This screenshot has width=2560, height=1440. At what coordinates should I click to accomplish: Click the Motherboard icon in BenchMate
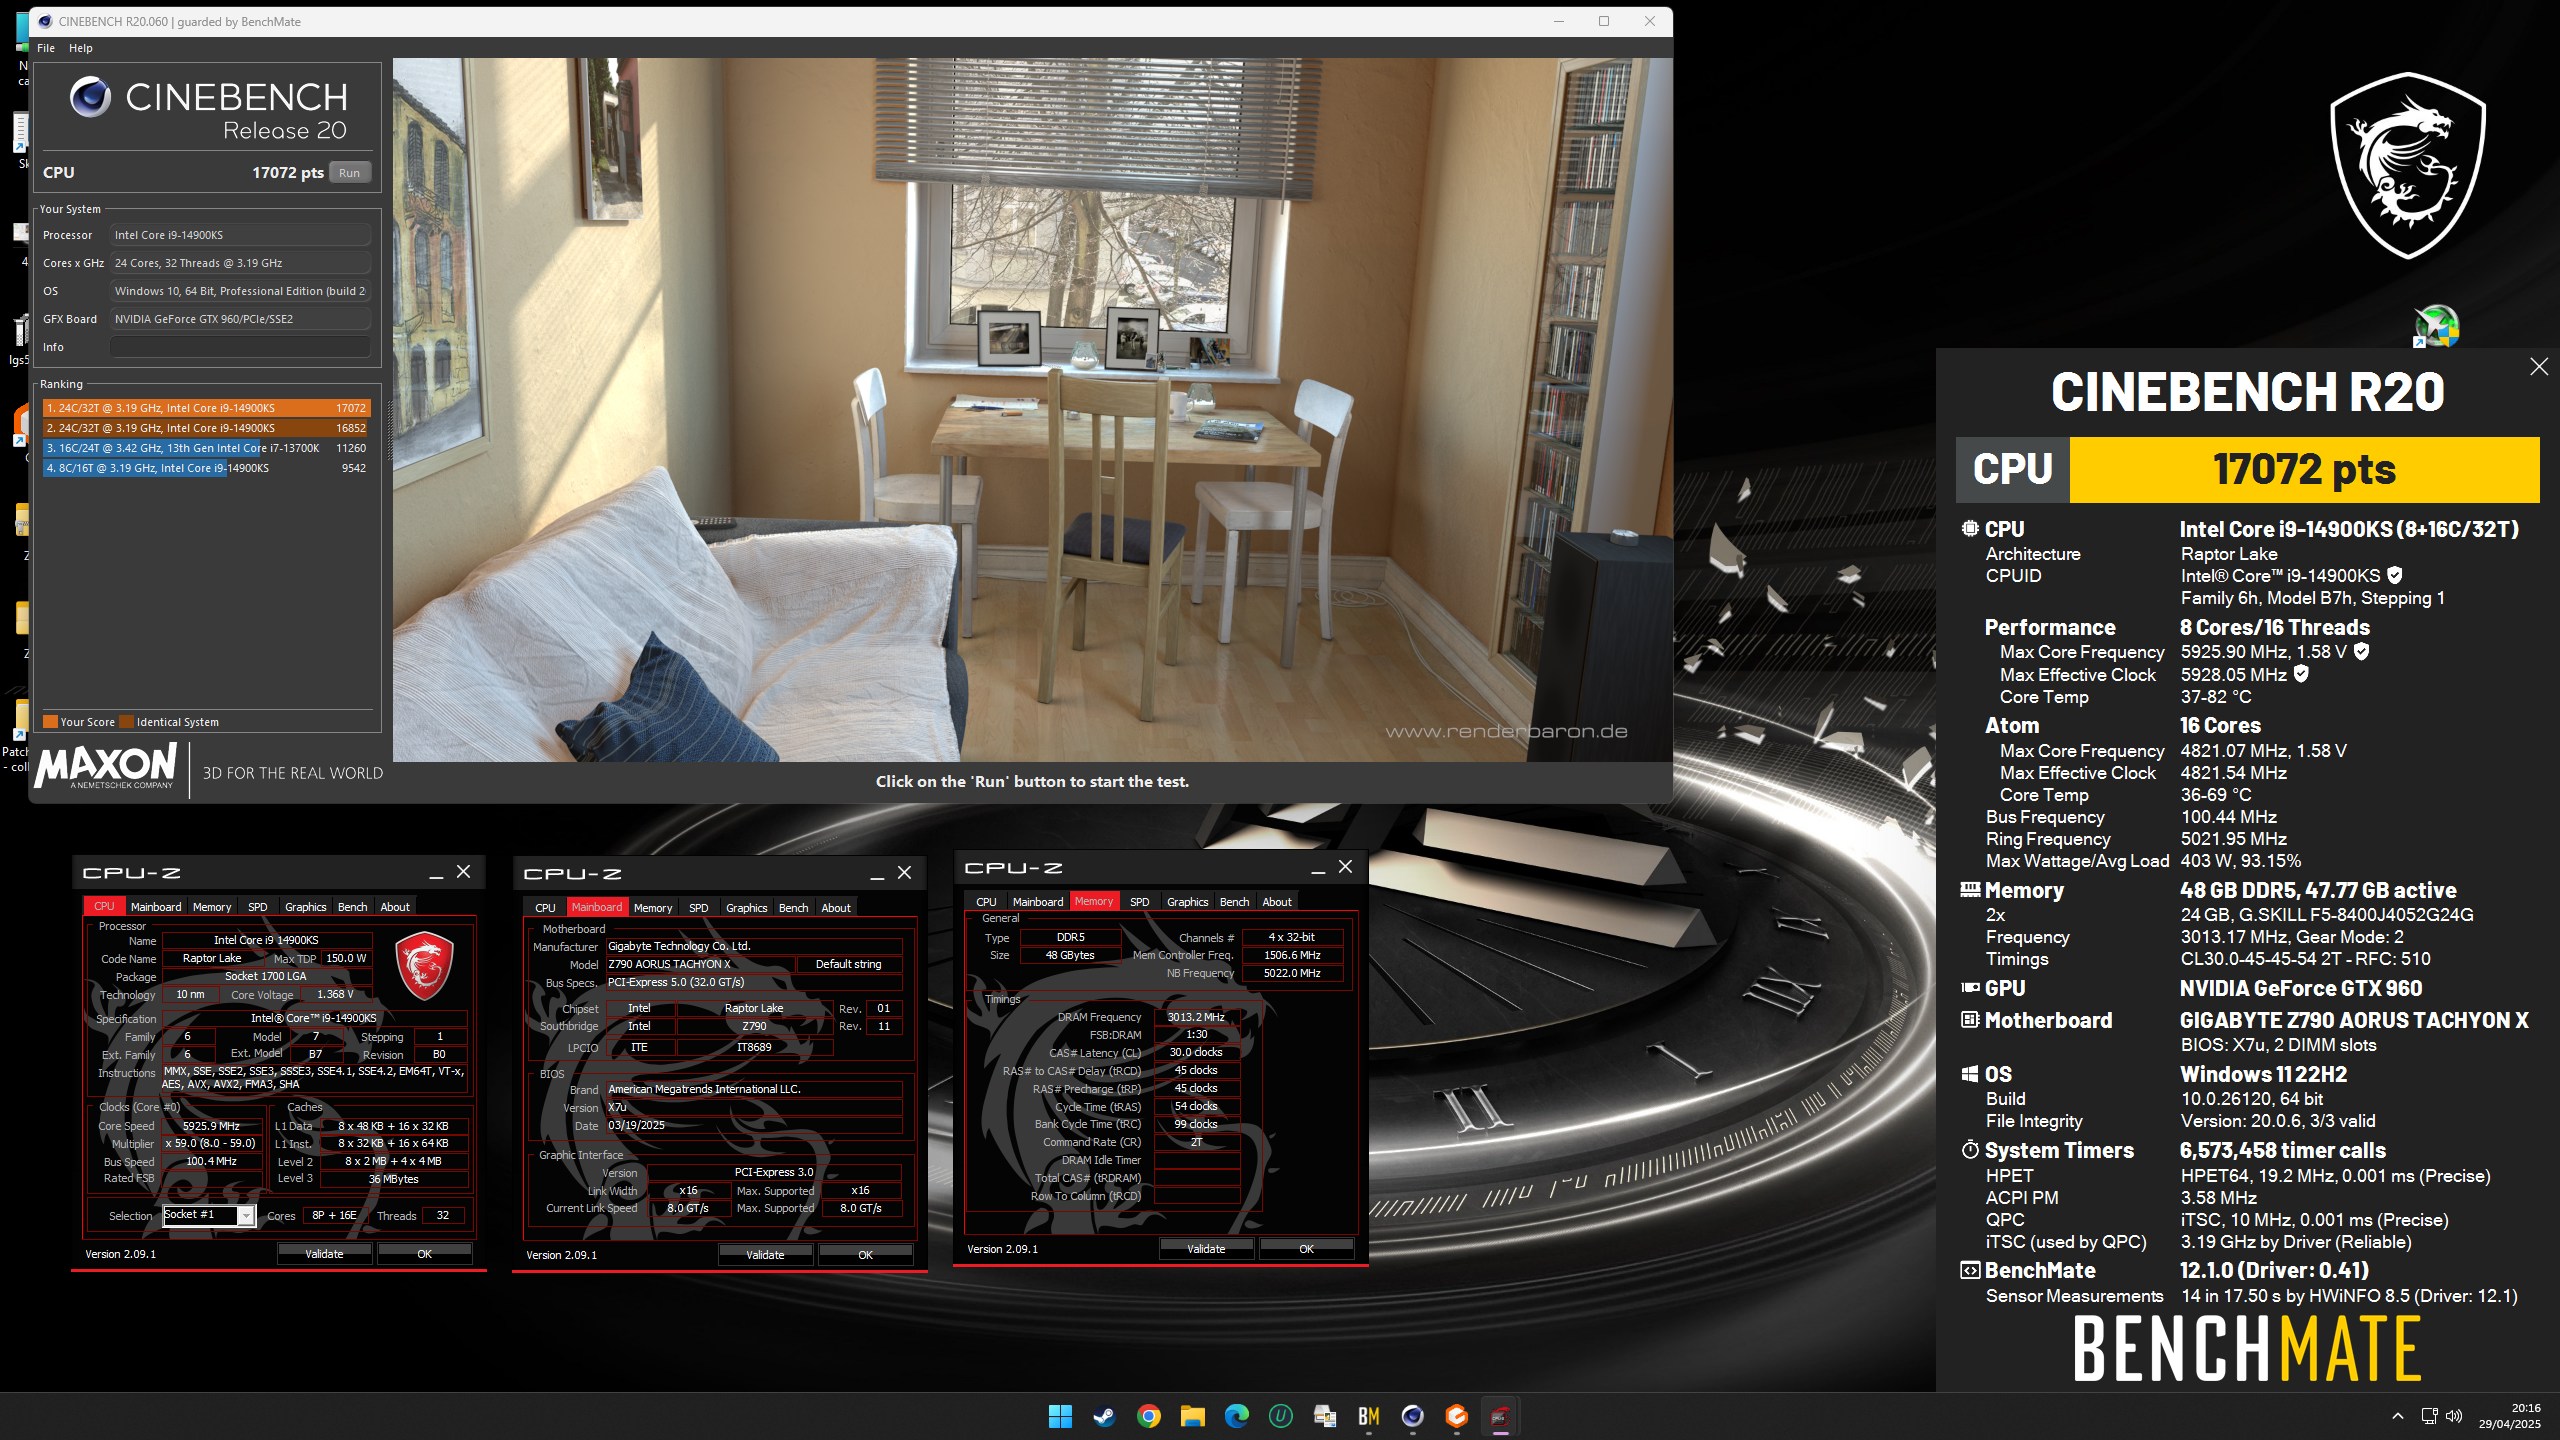[x=1970, y=1020]
